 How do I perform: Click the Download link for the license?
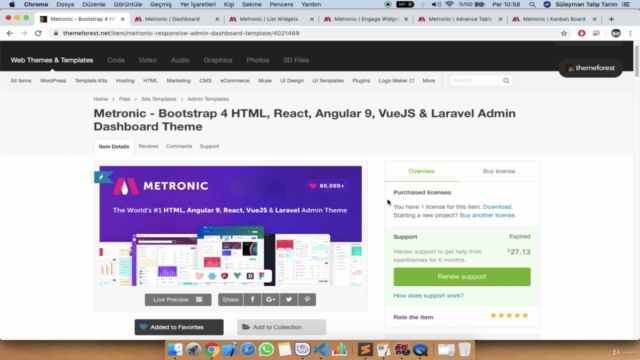pyautogui.click(x=497, y=207)
